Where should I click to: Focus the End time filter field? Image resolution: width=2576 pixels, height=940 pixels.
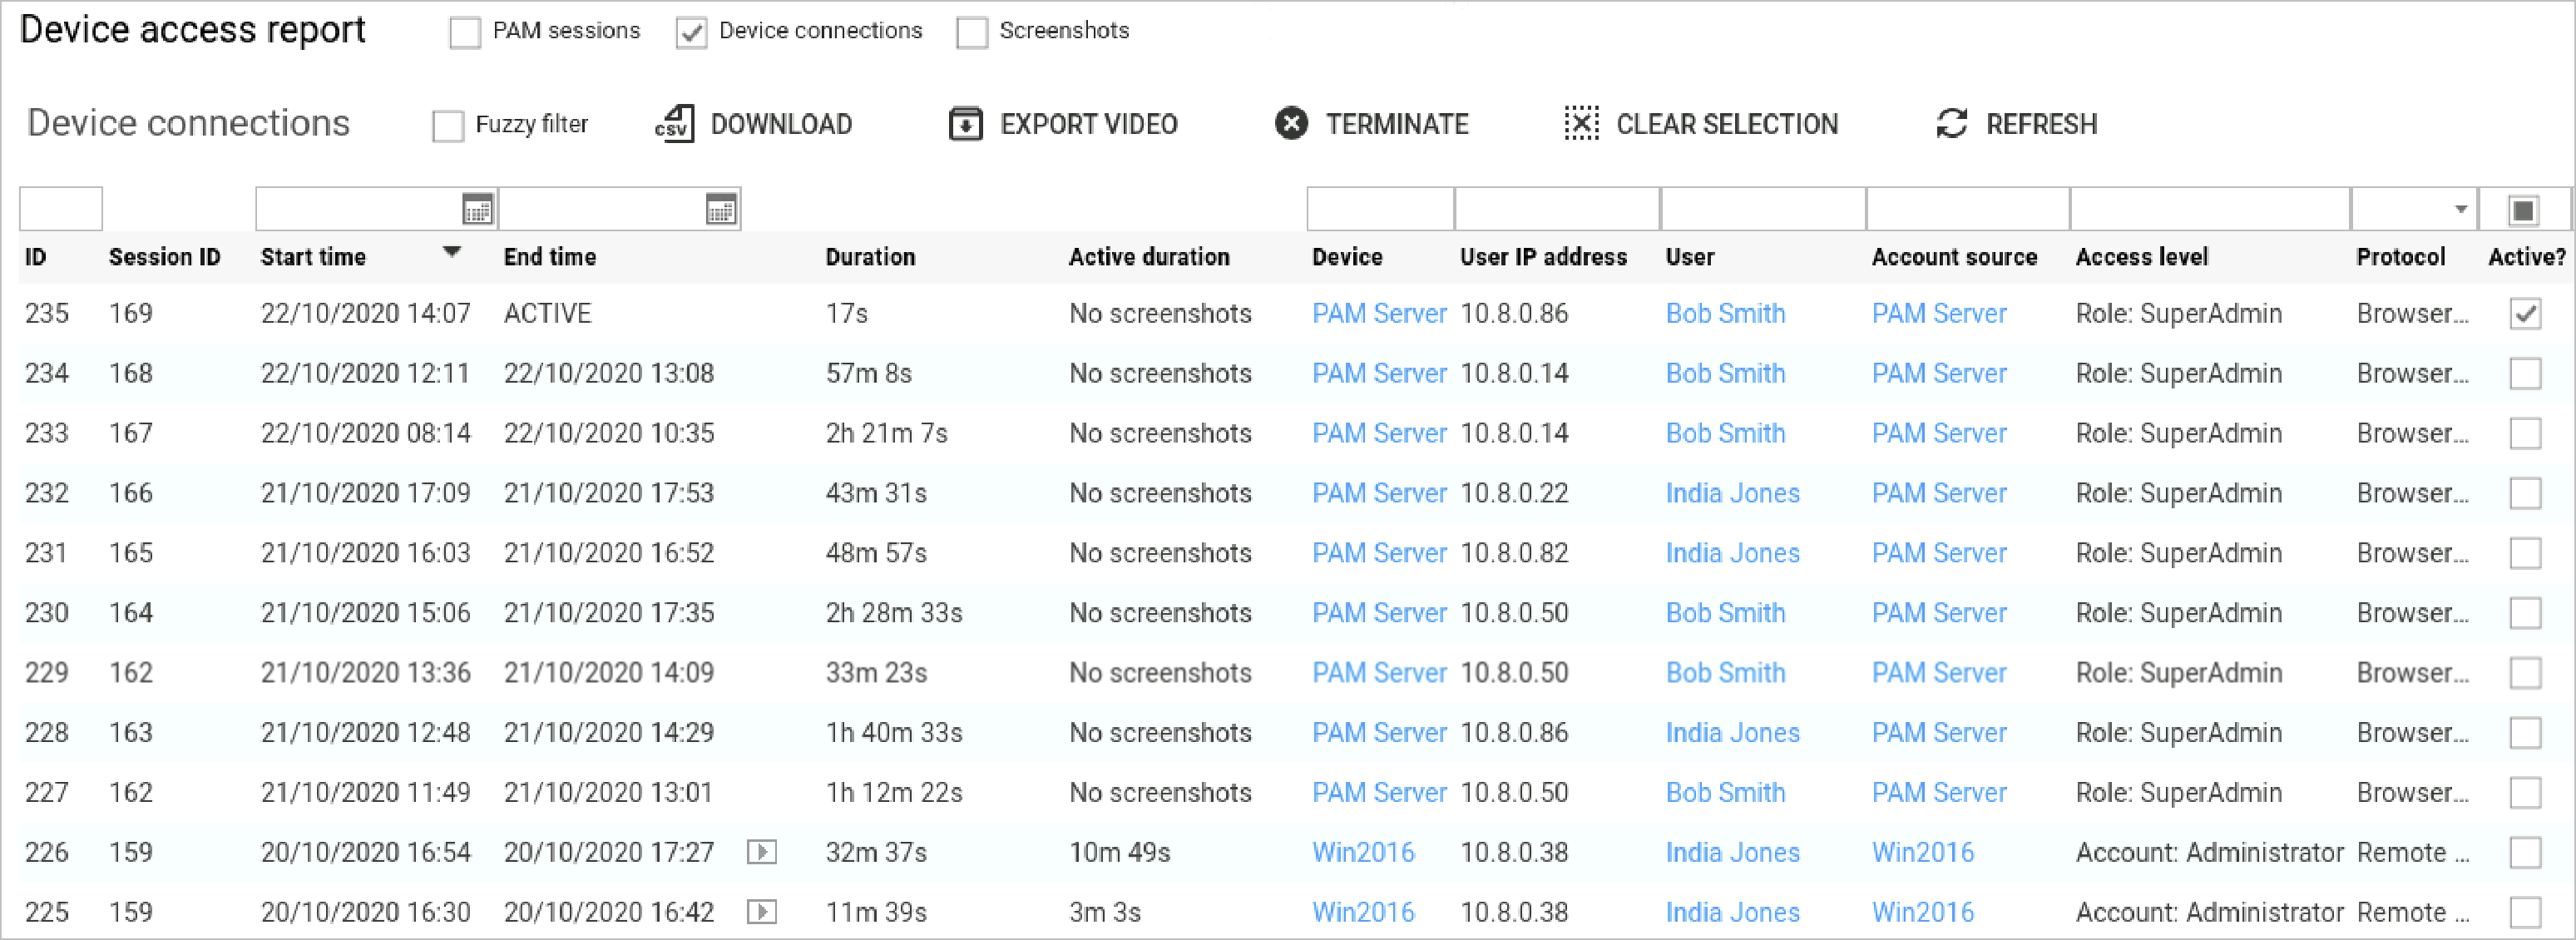(620, 210)
